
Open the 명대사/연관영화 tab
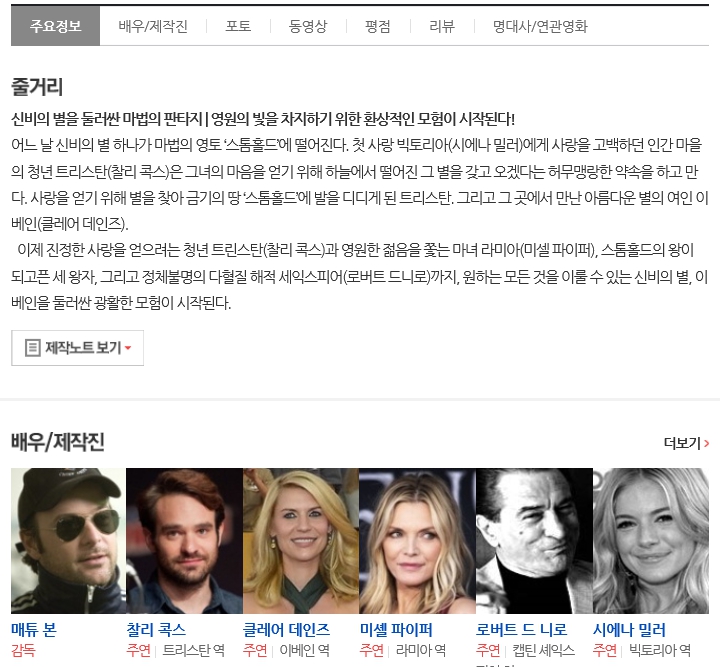click(x=540, y=26)
